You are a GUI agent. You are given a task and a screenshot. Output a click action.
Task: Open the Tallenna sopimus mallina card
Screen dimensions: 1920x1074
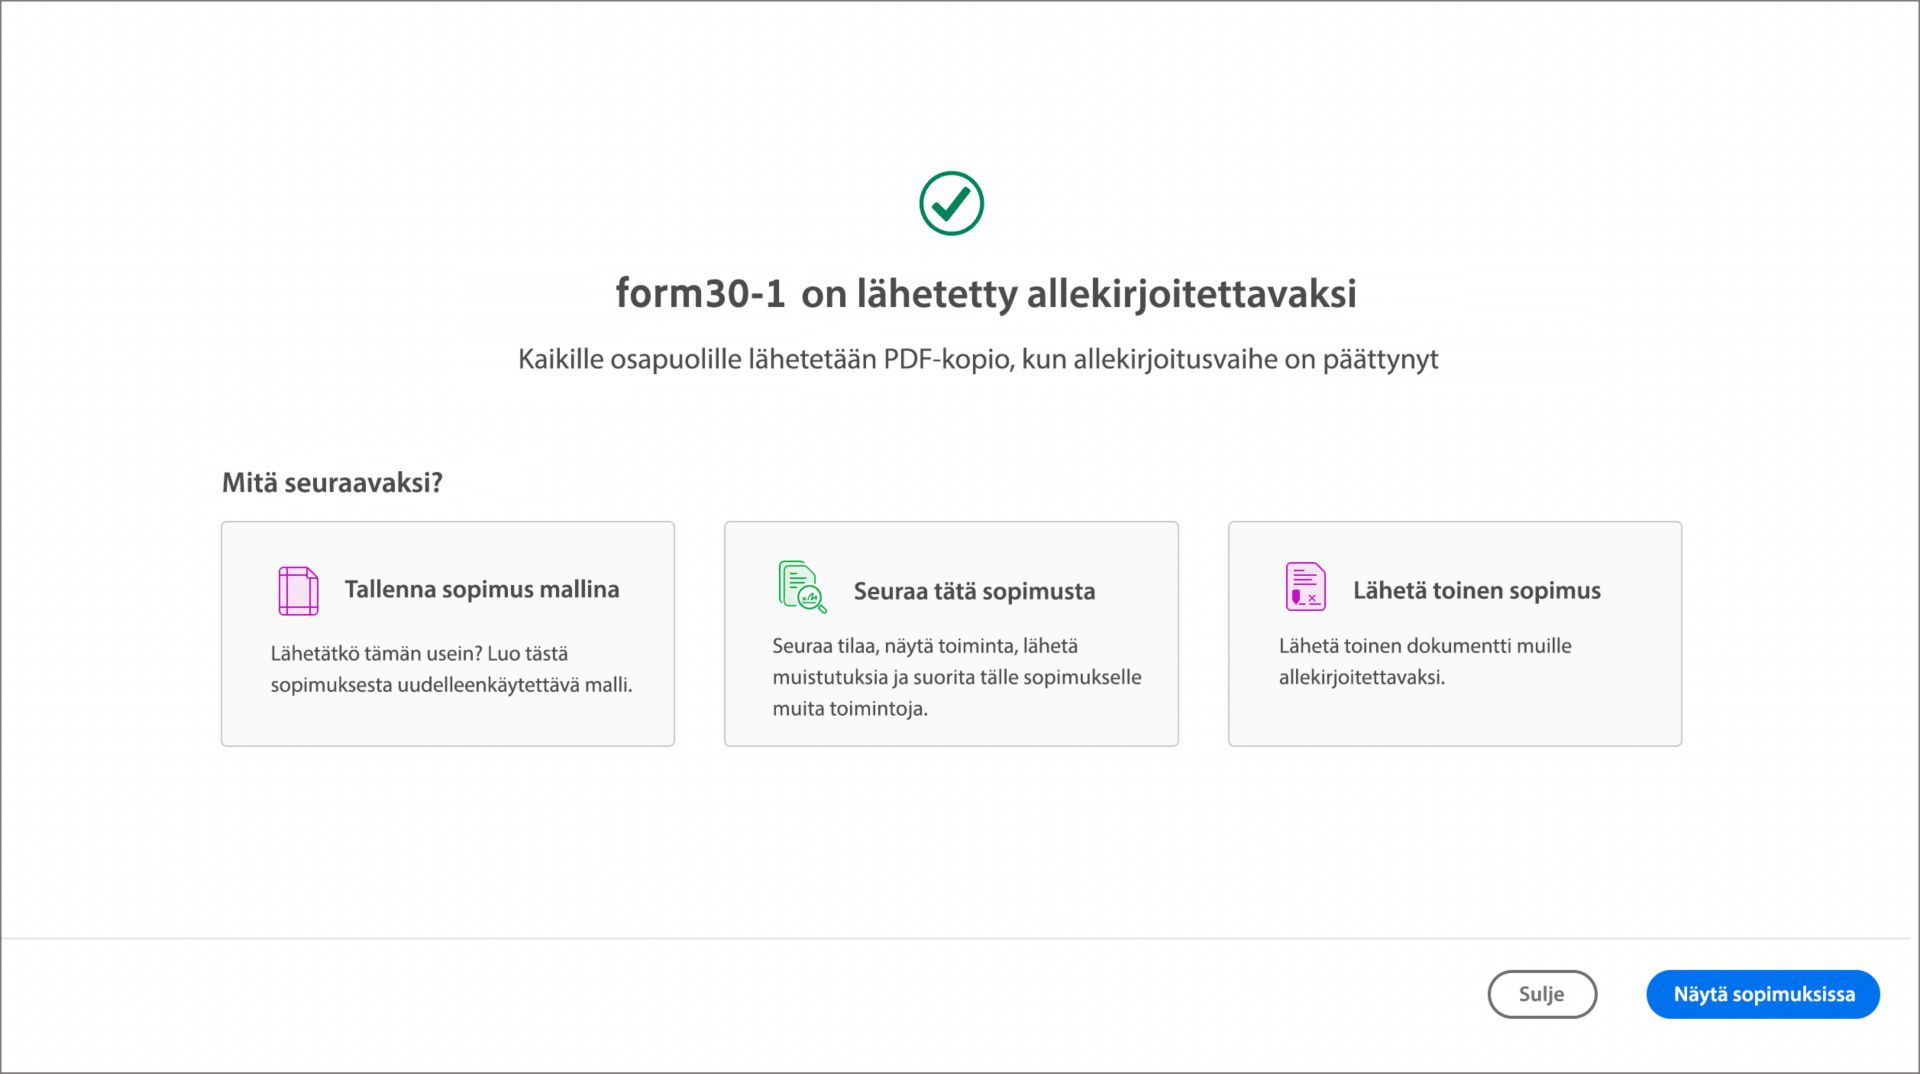pyautogui.click(x=447, y=633)
